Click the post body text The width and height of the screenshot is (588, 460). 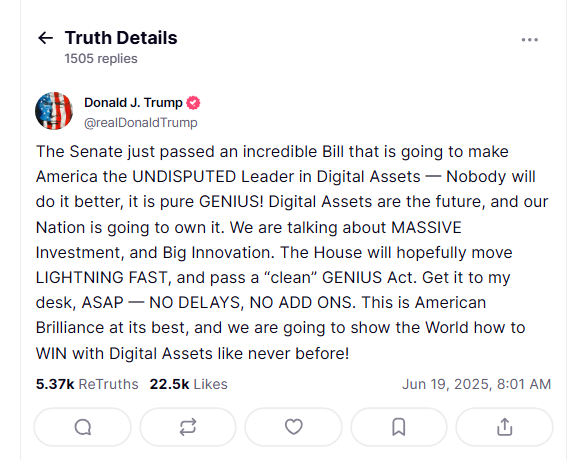tap(292, 252)
